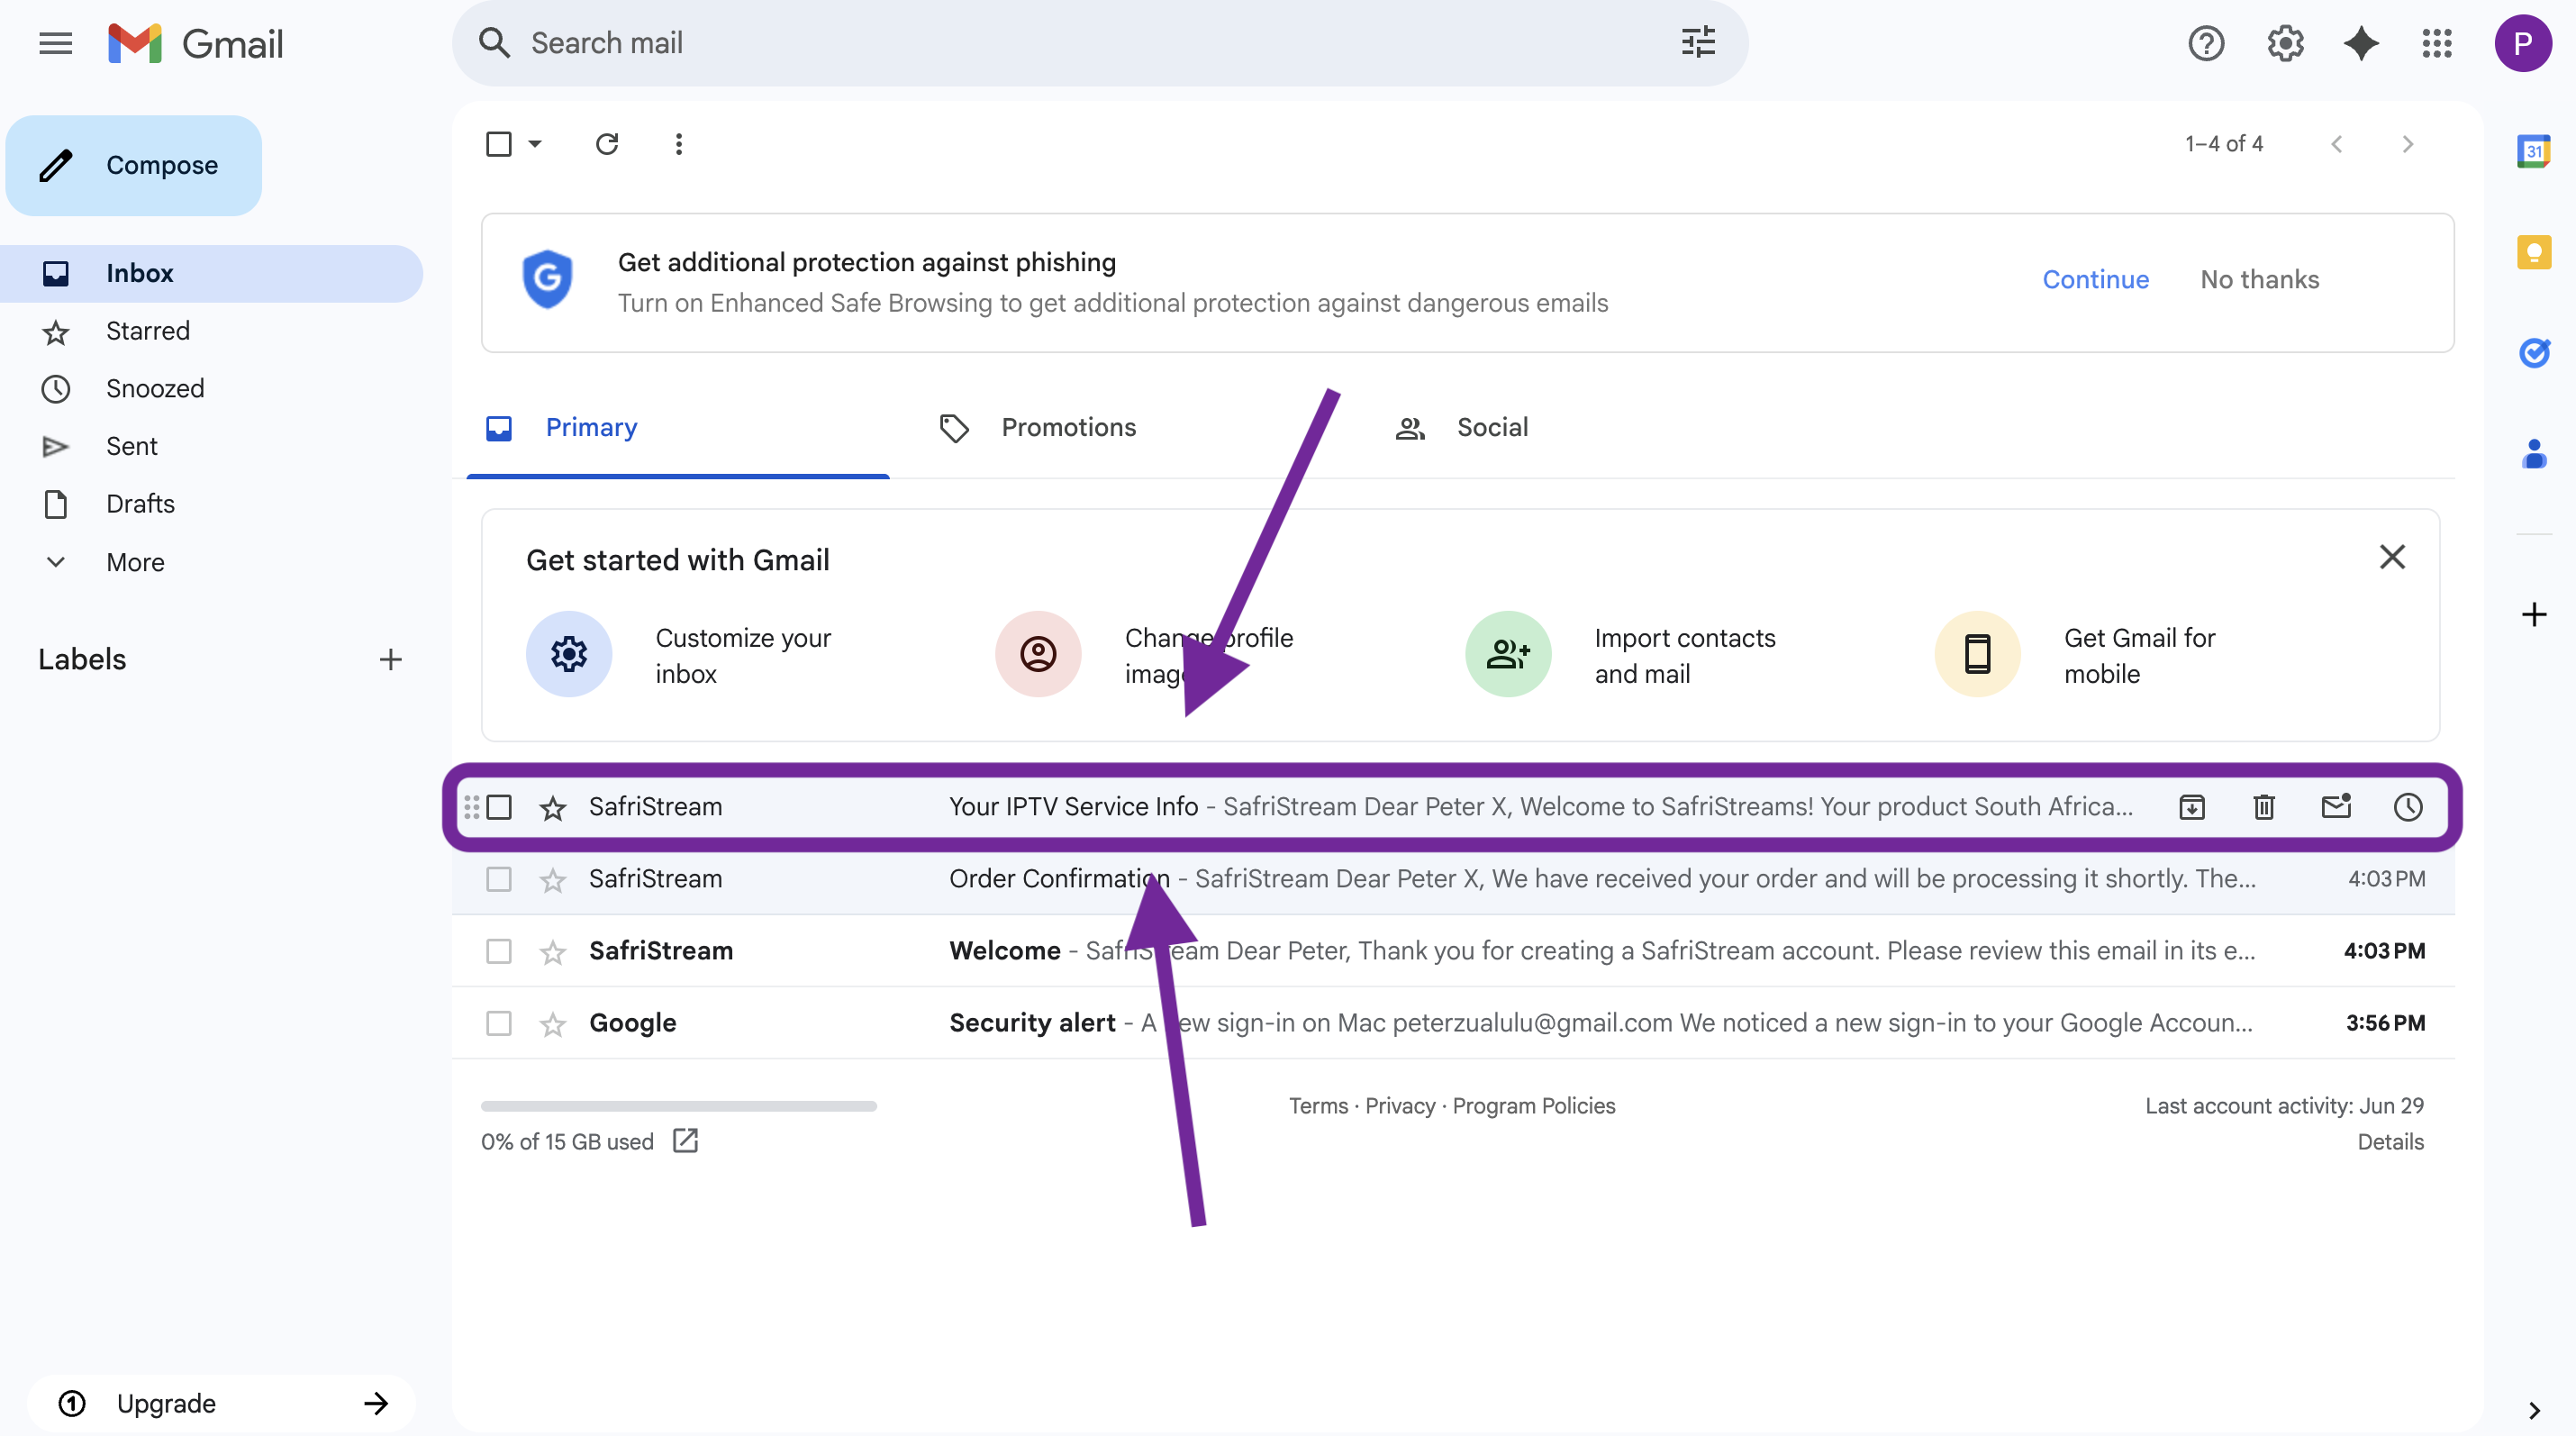Screen dimensions: 2576x1436
Task: Open the more options three-dot menu
Action: pyautogui.click(x=679, y=144)
